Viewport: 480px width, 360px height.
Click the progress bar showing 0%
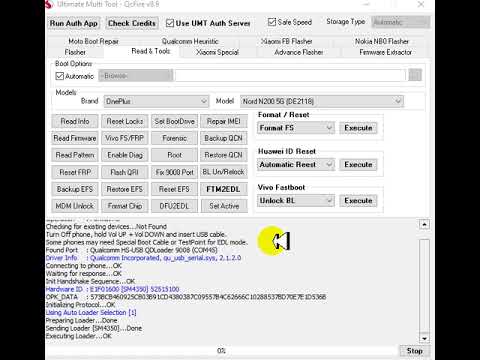[x=221, y=351]
